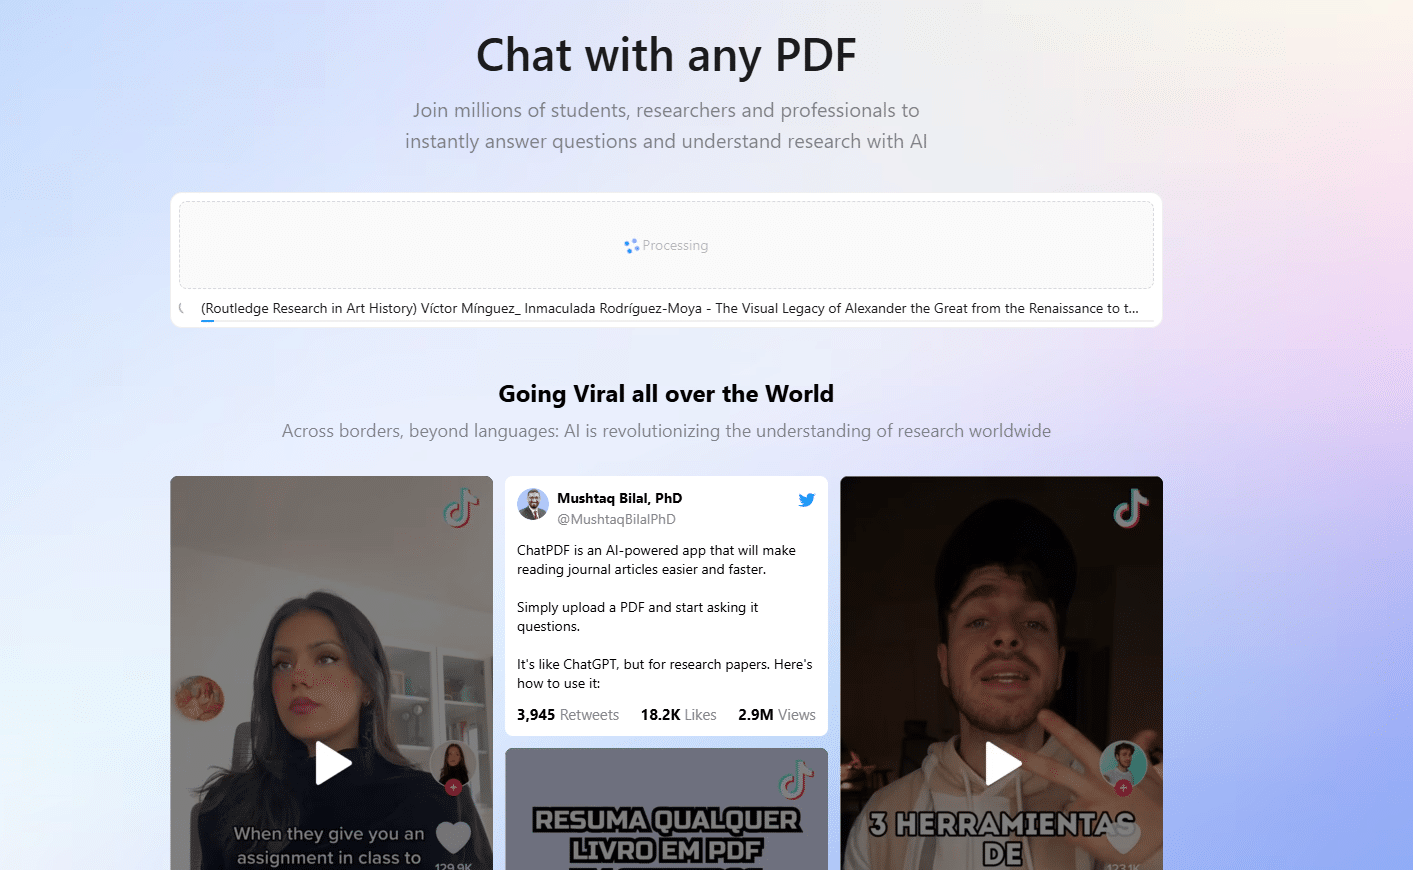Click the Processing spinner icon
The image size is (1413, 870).
tap(631, 246)
